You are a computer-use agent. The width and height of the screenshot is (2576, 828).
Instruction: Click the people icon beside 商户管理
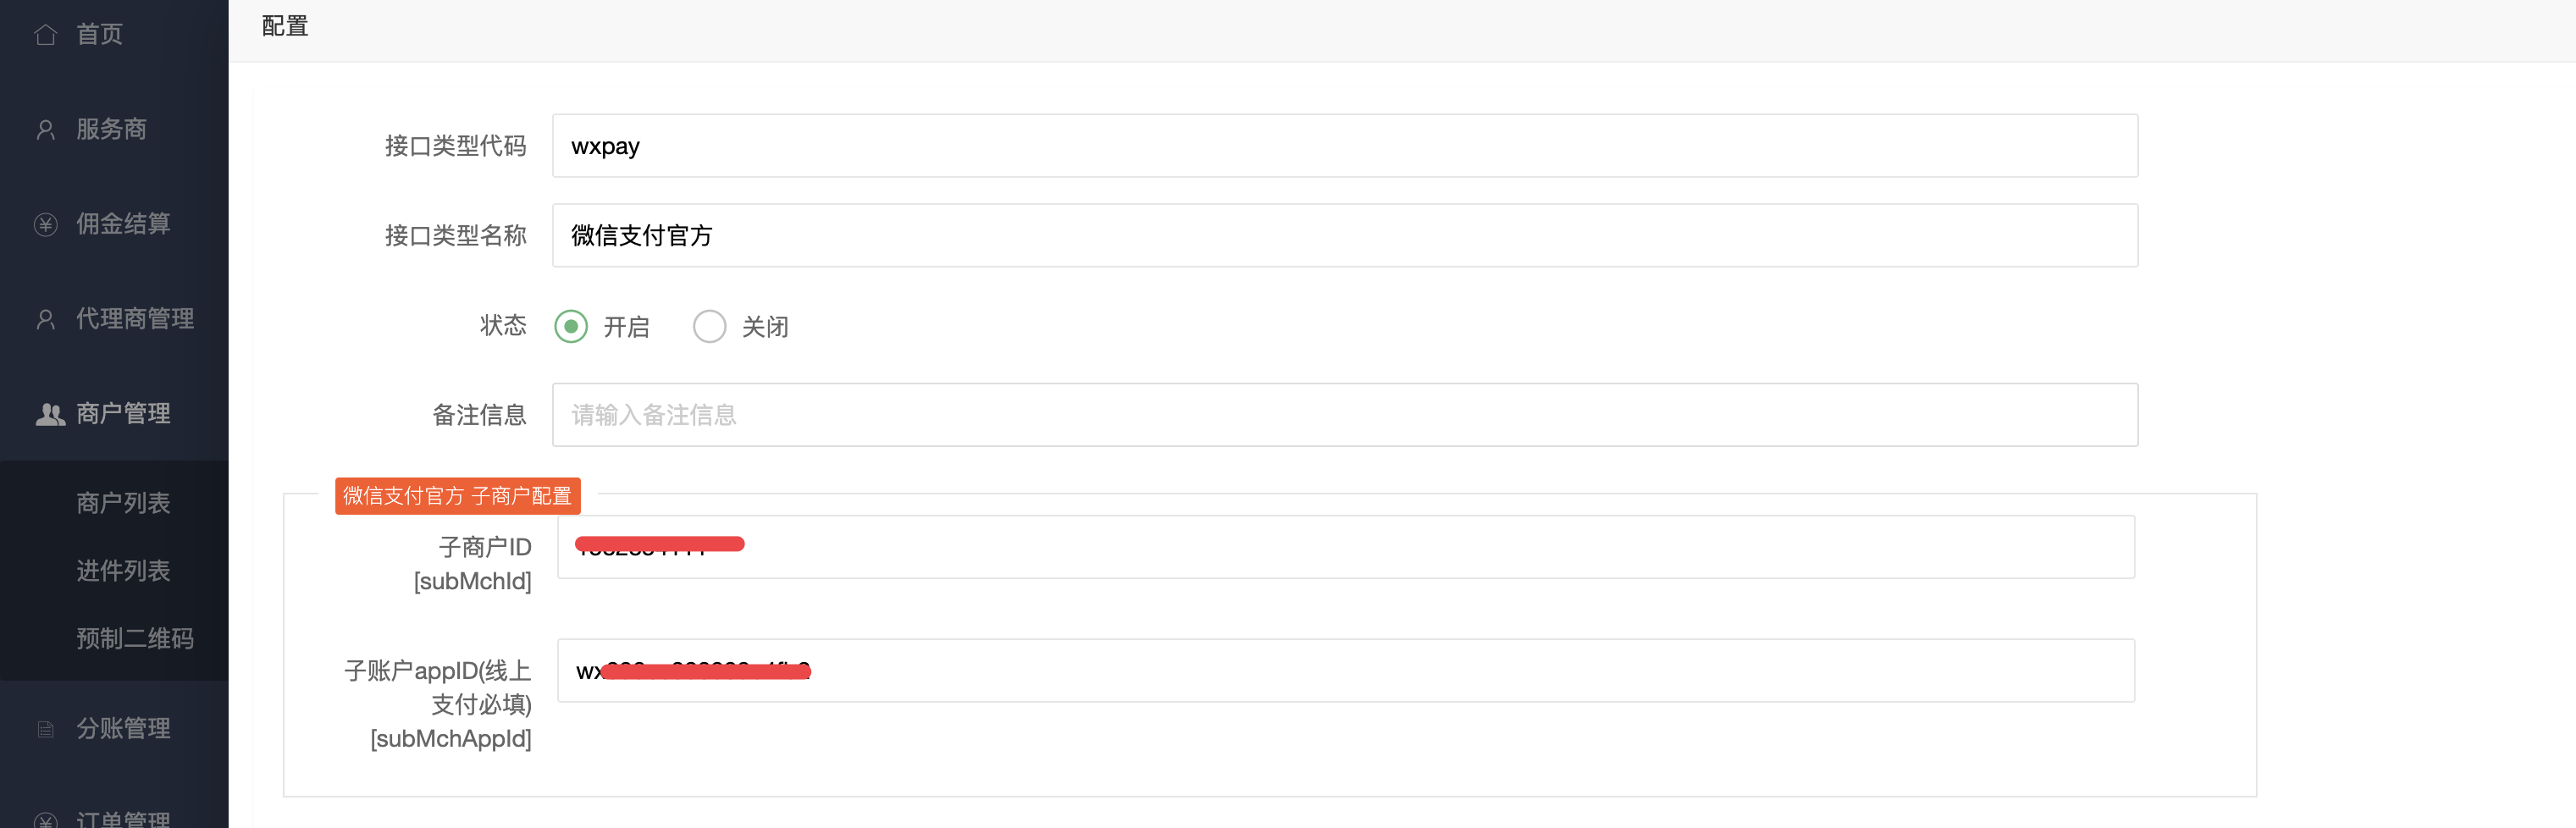pyautogui.click(x=50, y=414)
